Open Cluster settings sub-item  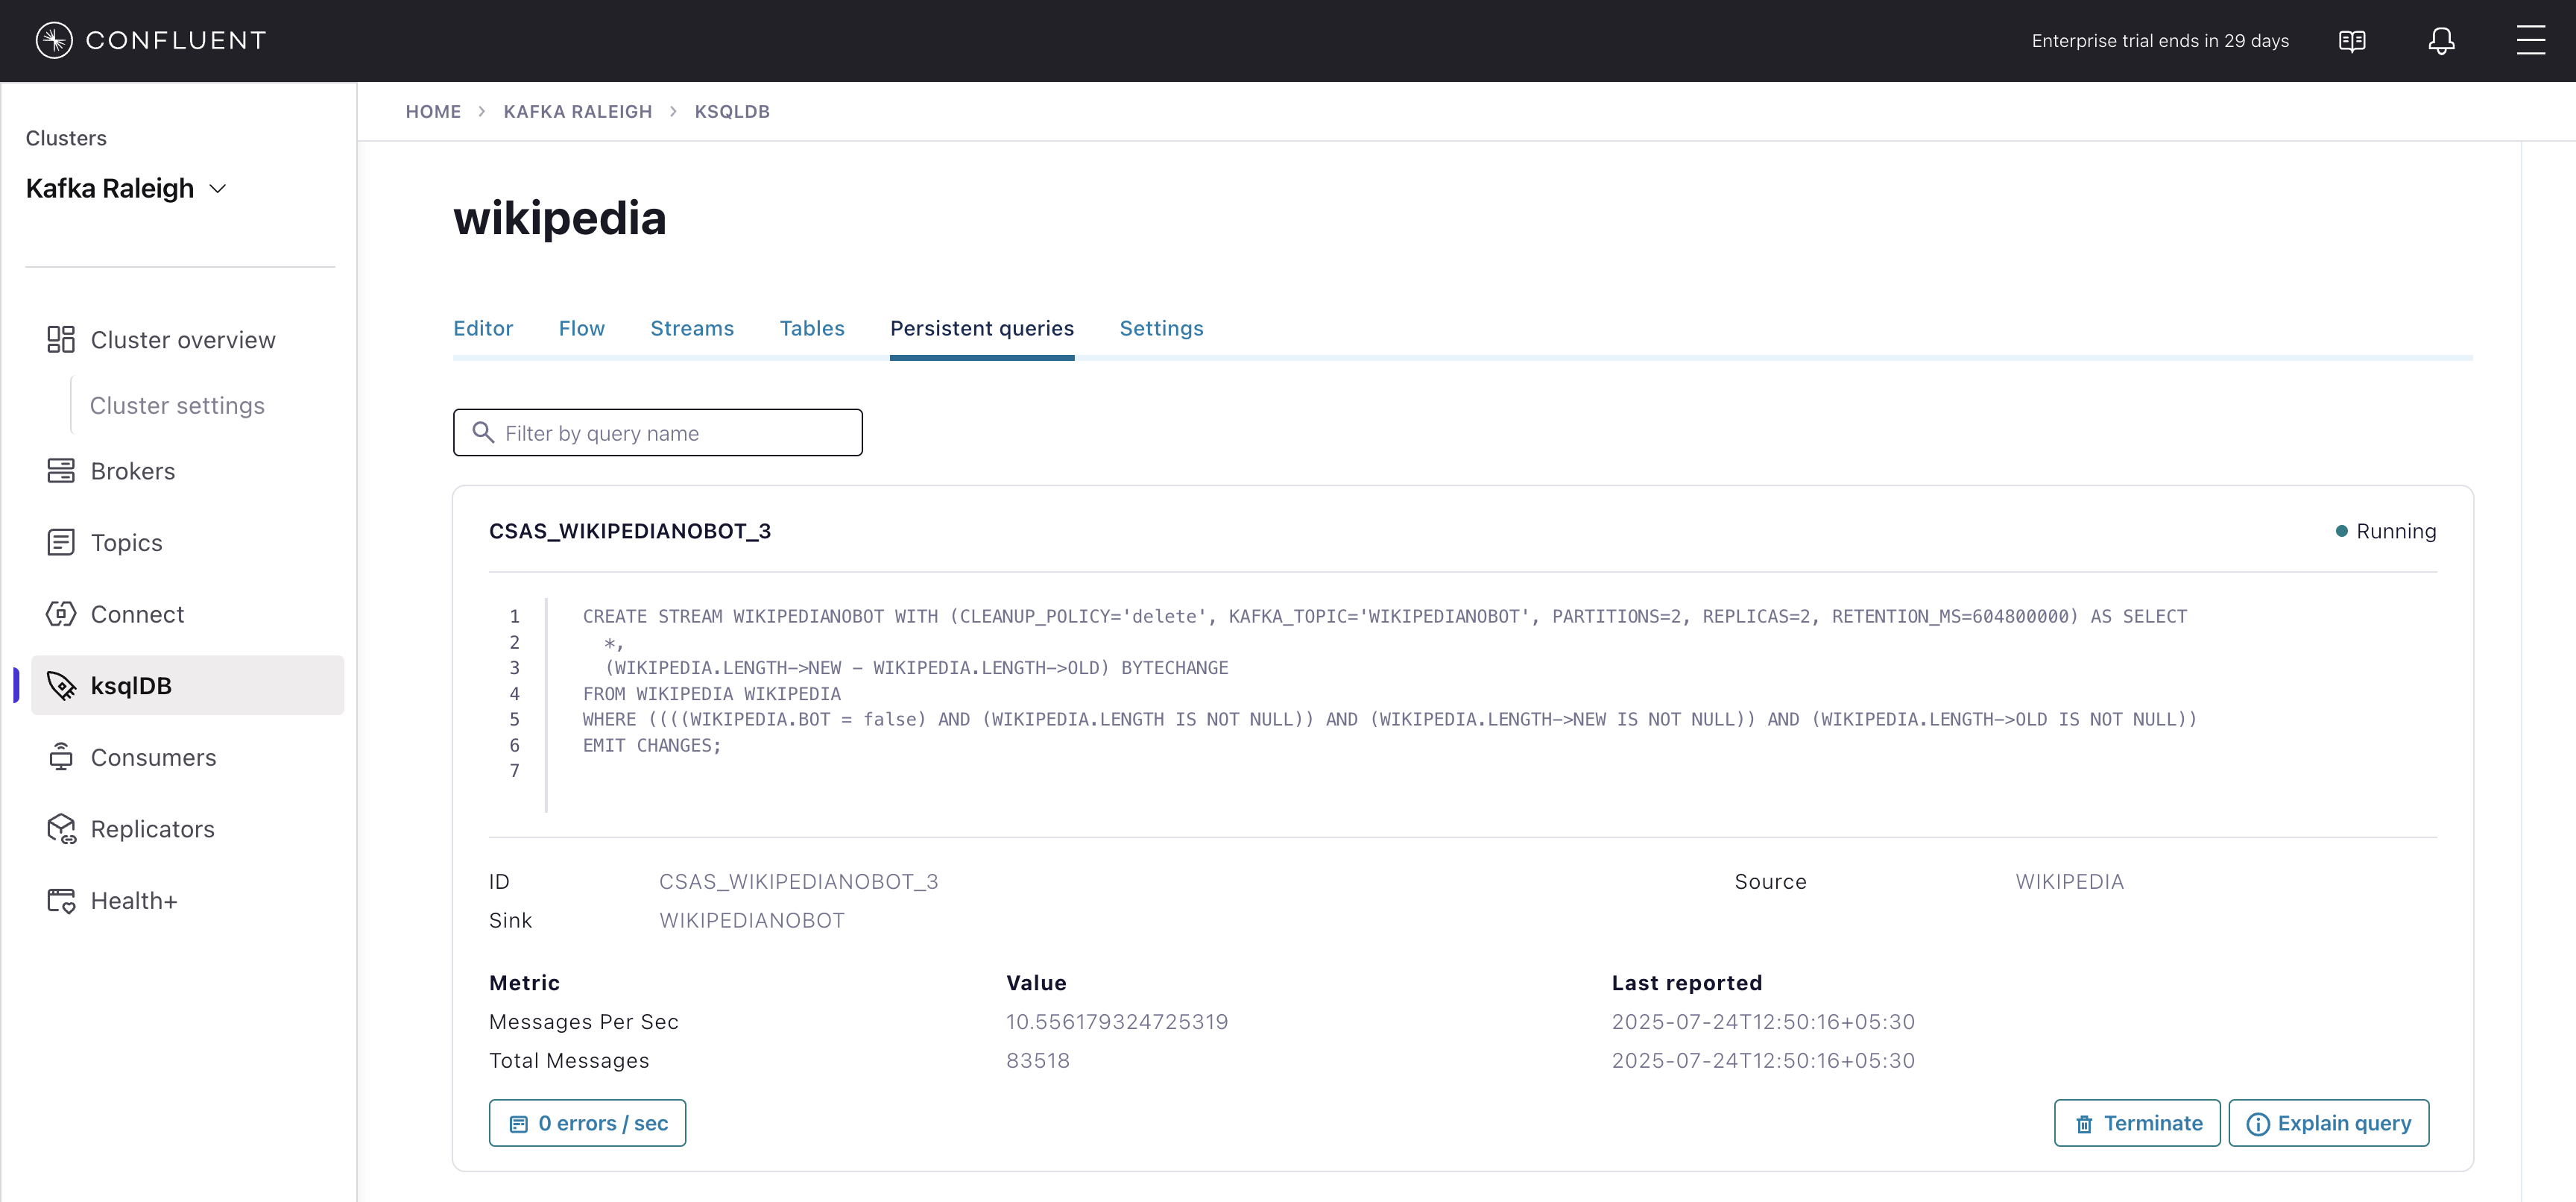[177, 406]
